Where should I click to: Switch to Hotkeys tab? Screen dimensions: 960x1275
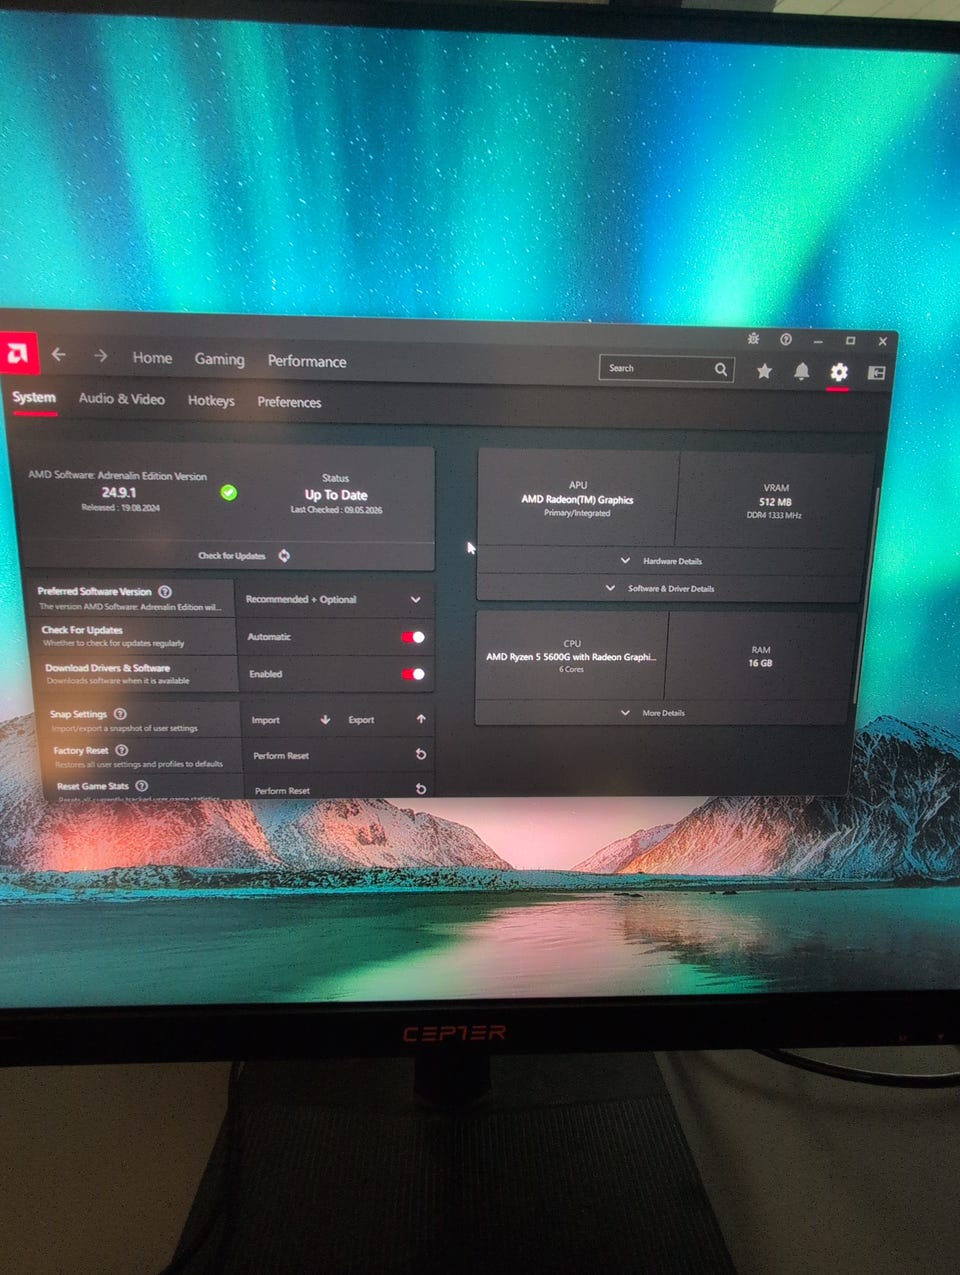click(211, 401)
